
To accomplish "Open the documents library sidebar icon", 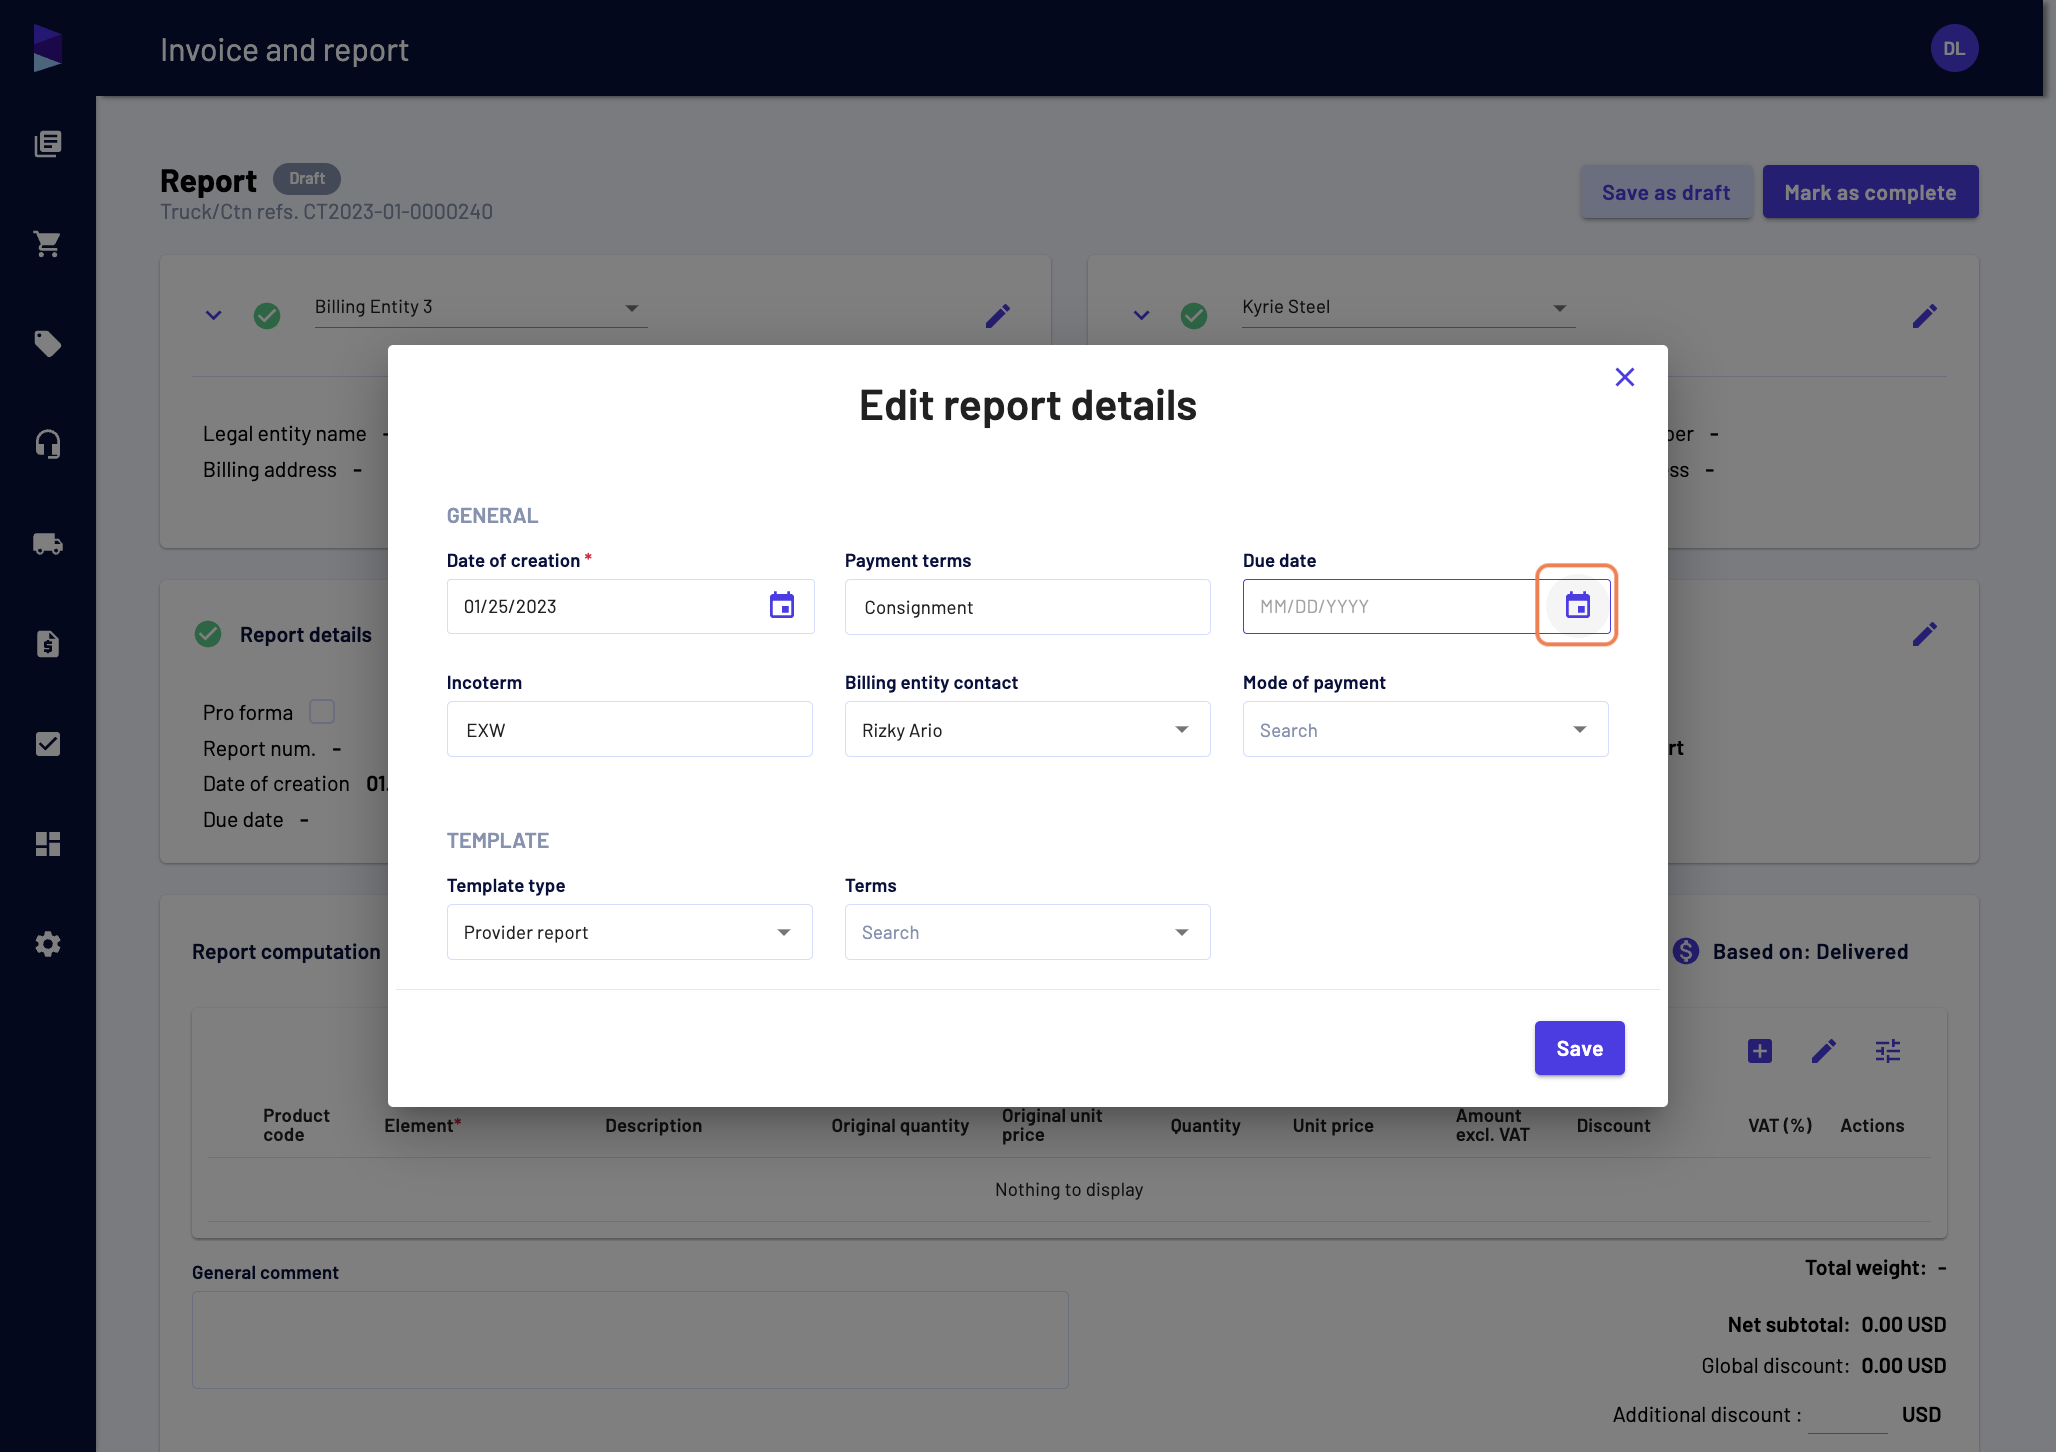I will (x=47, y=144).
